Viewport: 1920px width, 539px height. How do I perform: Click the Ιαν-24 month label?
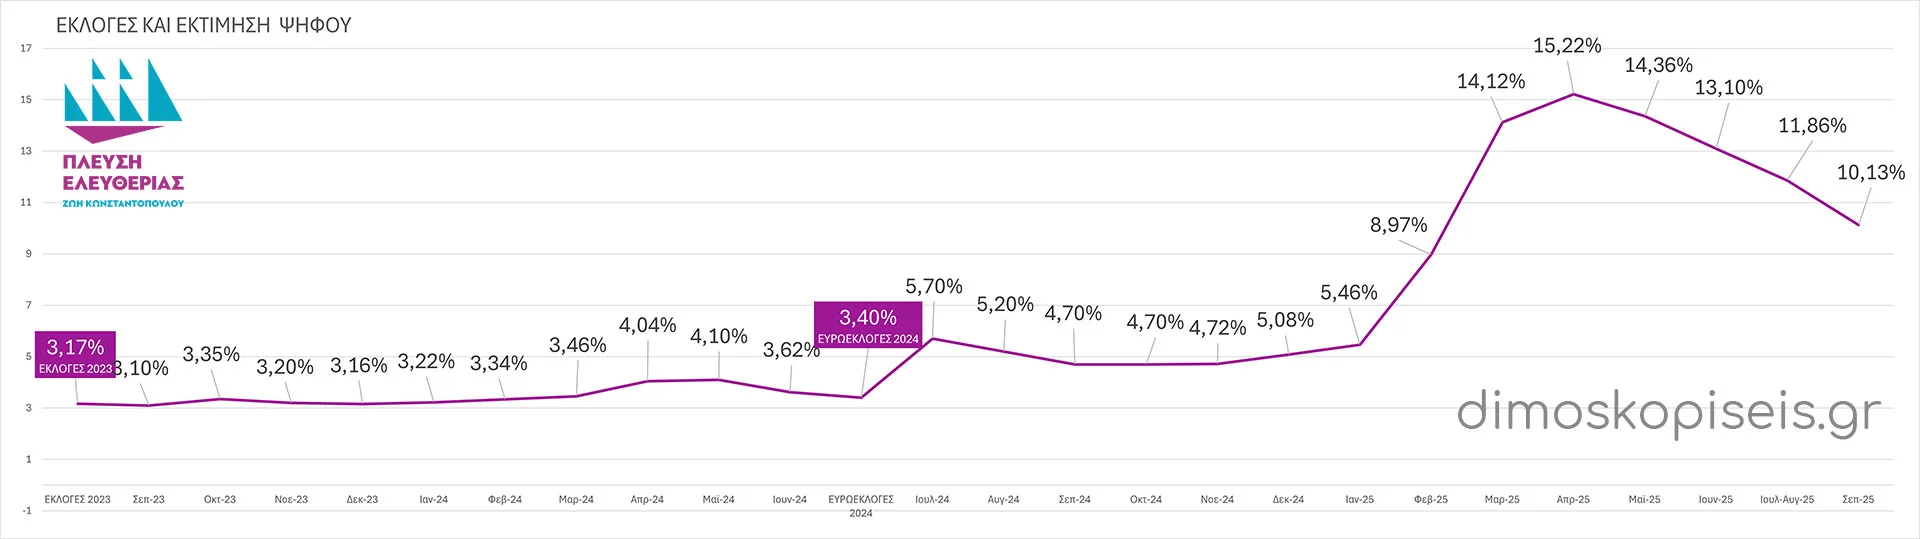tap(433, 499)
